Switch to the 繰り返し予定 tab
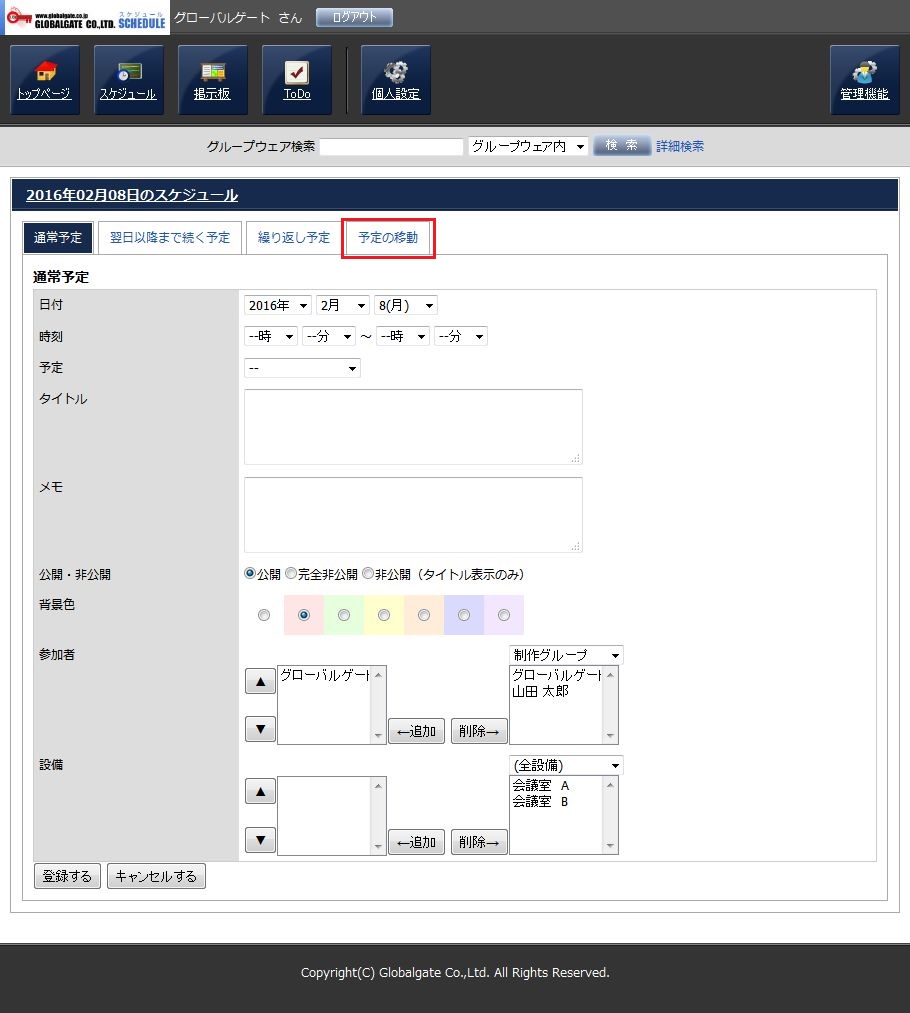The height and width of the screenshot is (1013, 910). point(294,238)
